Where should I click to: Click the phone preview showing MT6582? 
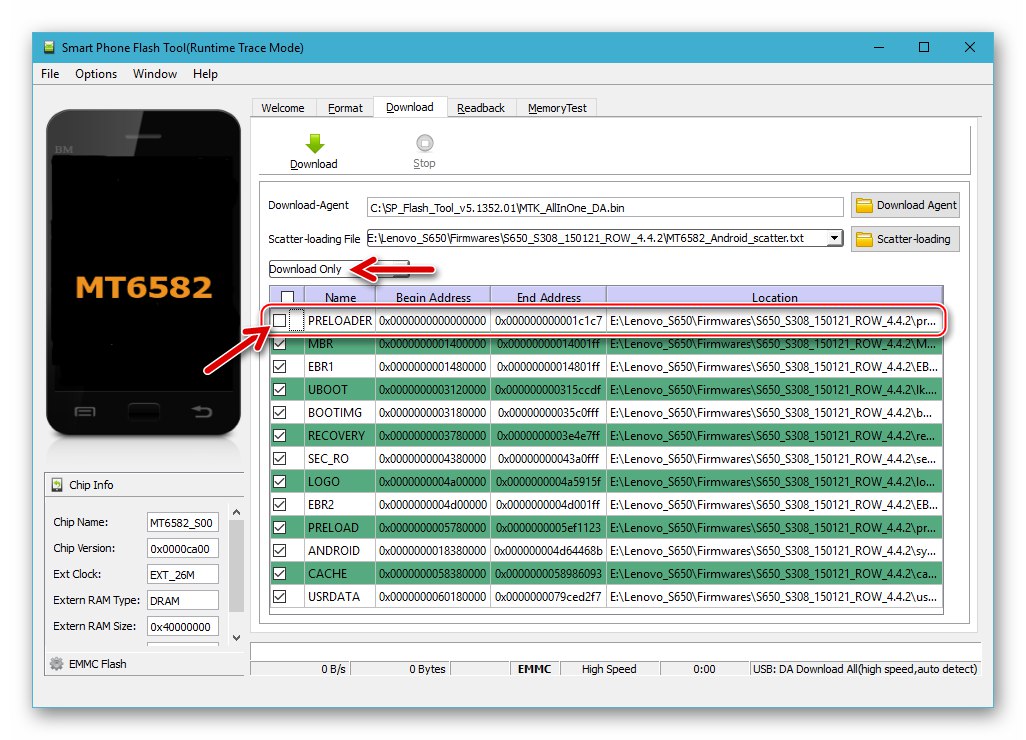pos(143,285)
